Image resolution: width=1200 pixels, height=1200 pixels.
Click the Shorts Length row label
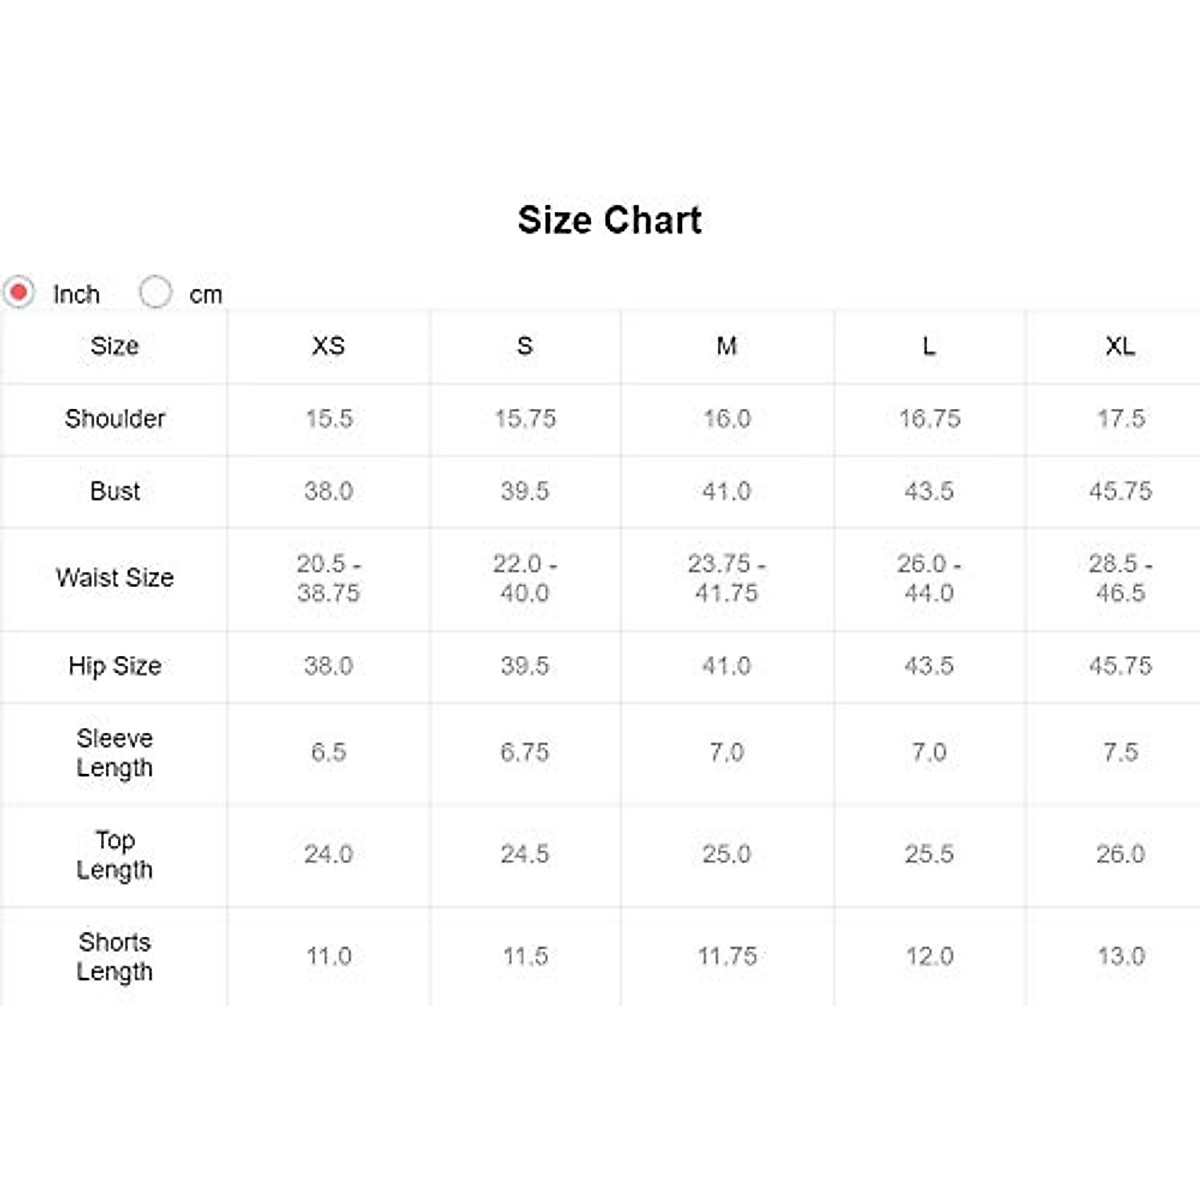pos(115,957)
